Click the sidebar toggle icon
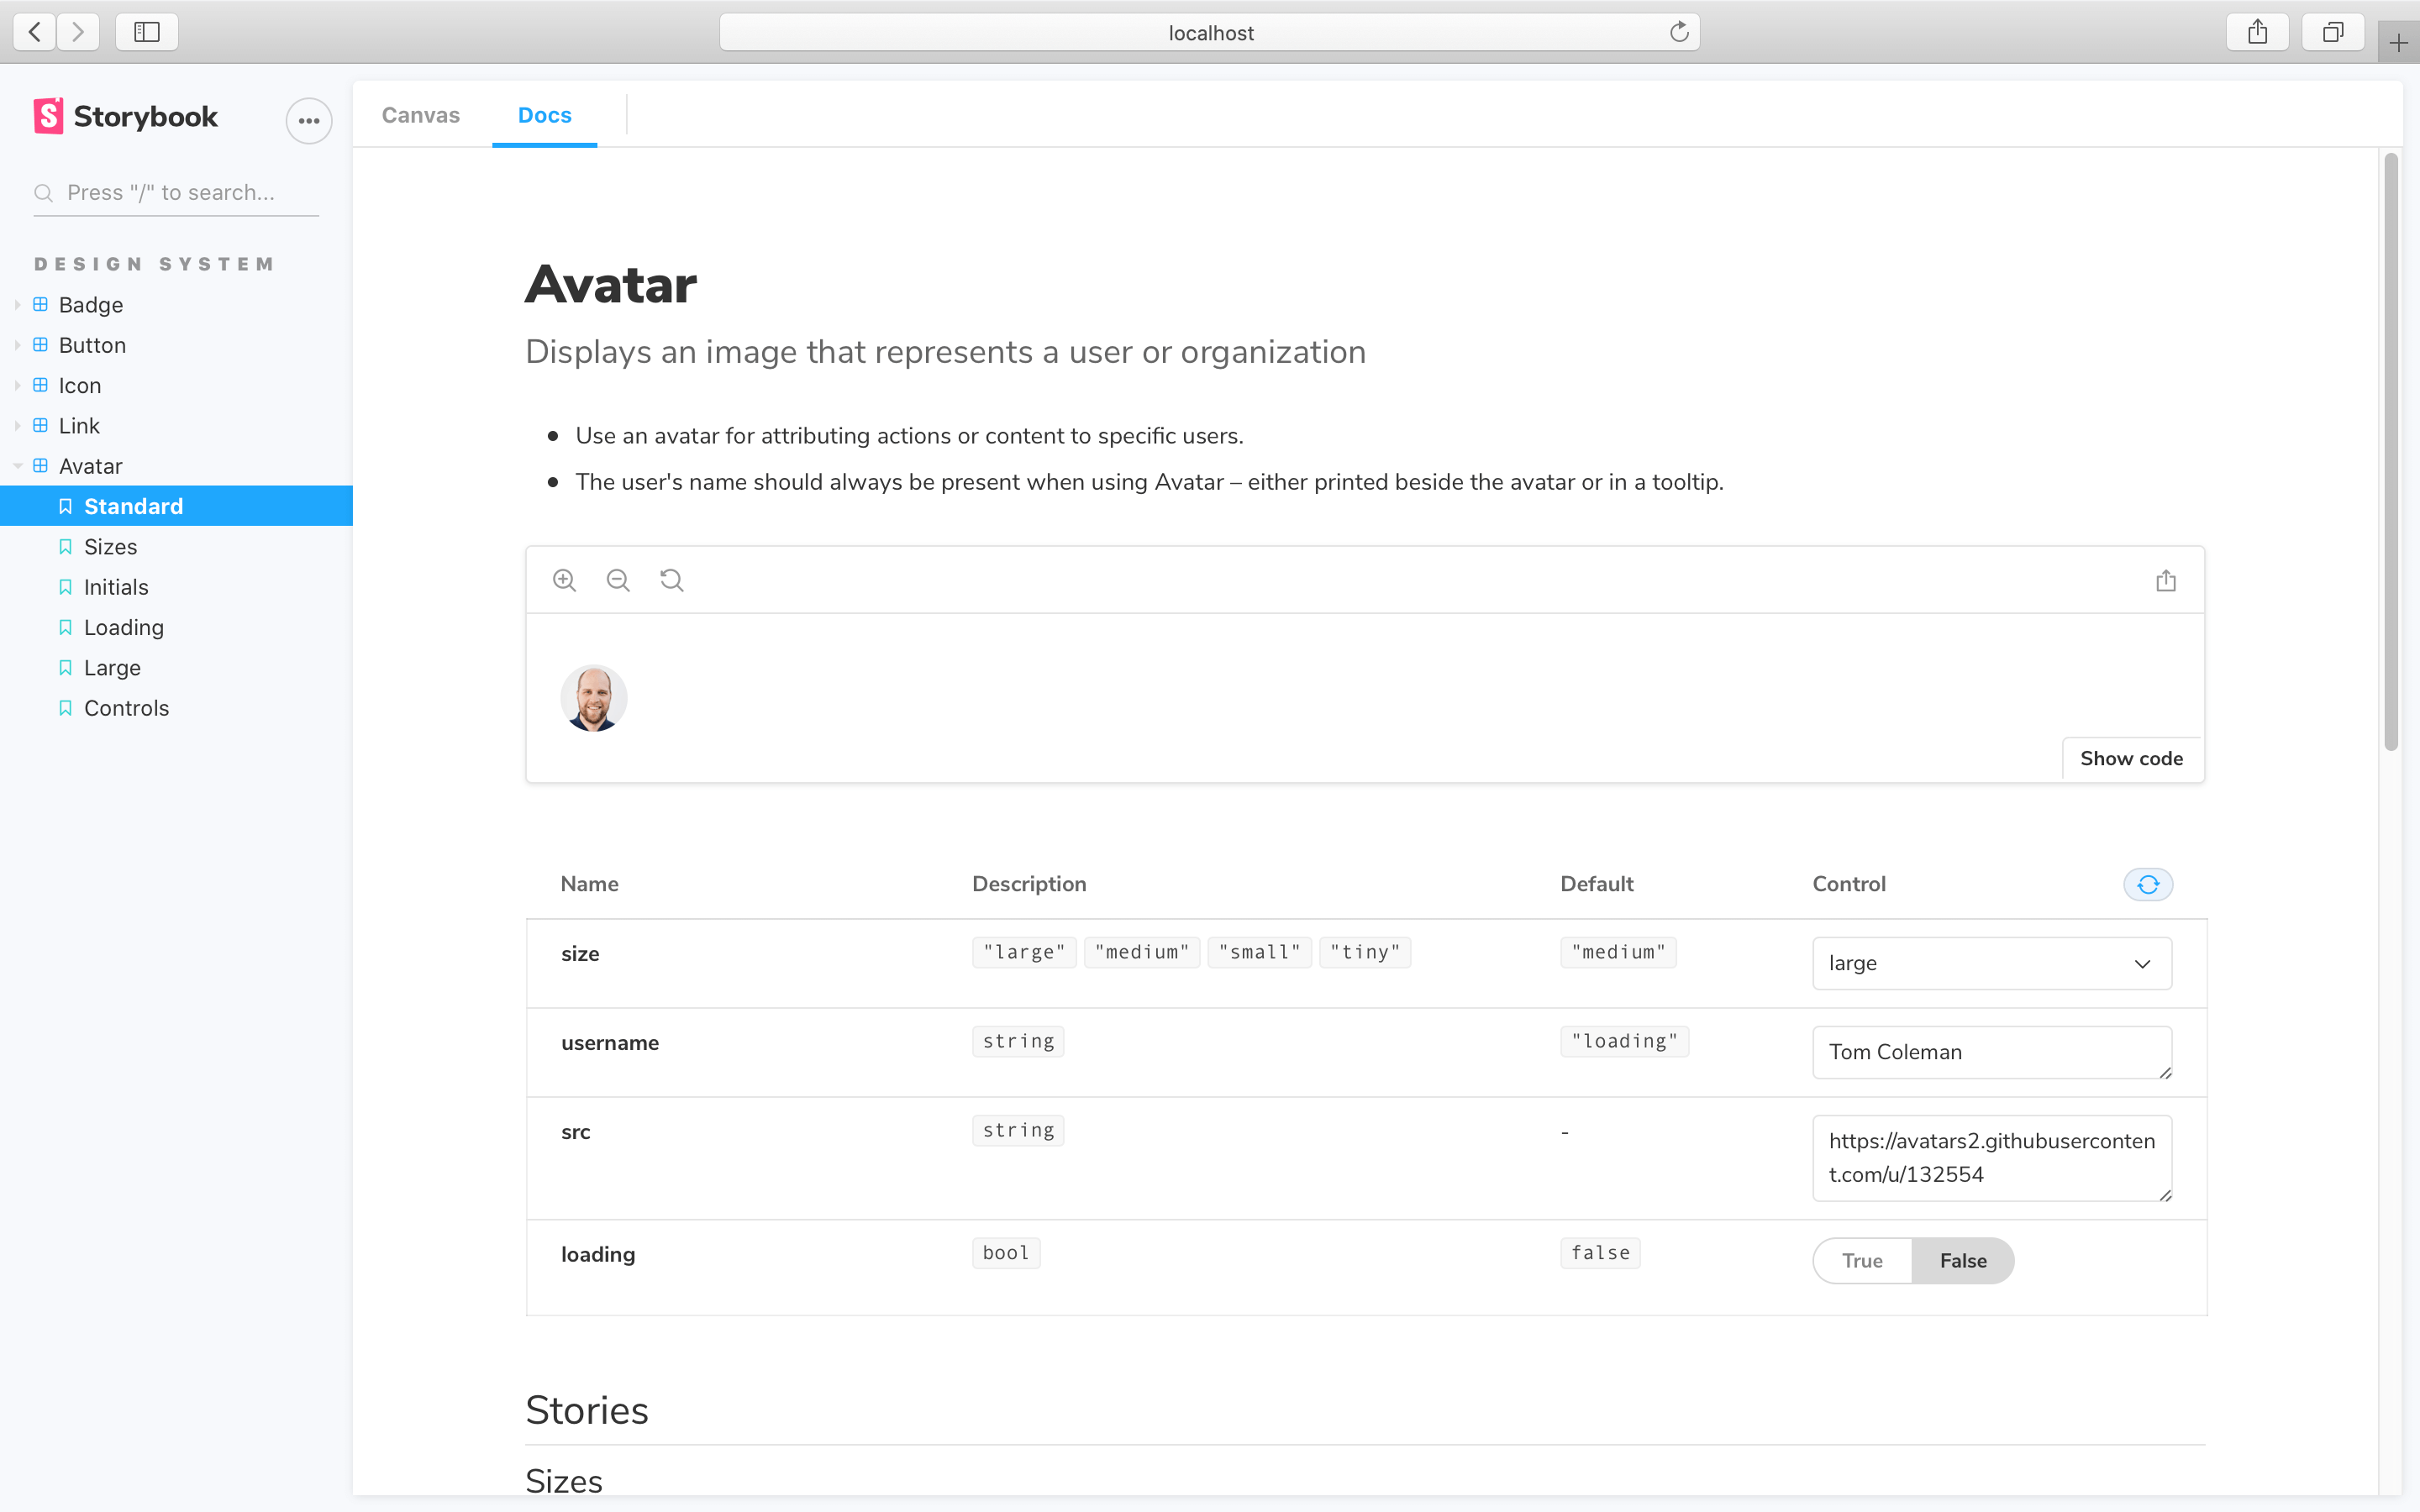The image size is (2420, 1512). click(x=146, y=33)
